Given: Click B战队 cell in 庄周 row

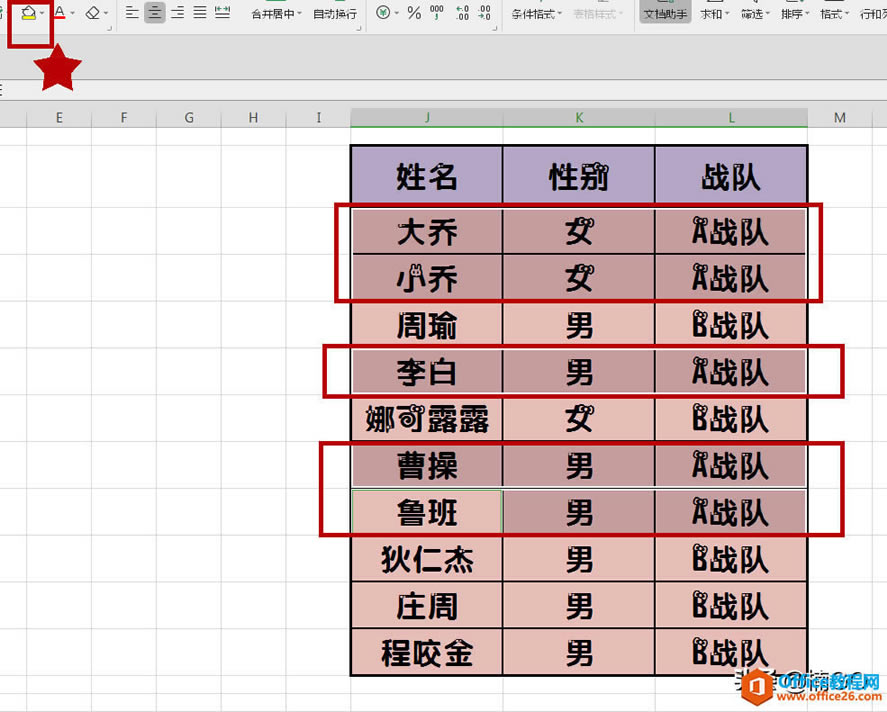Looking at the screenshot, I should (731, 606).
